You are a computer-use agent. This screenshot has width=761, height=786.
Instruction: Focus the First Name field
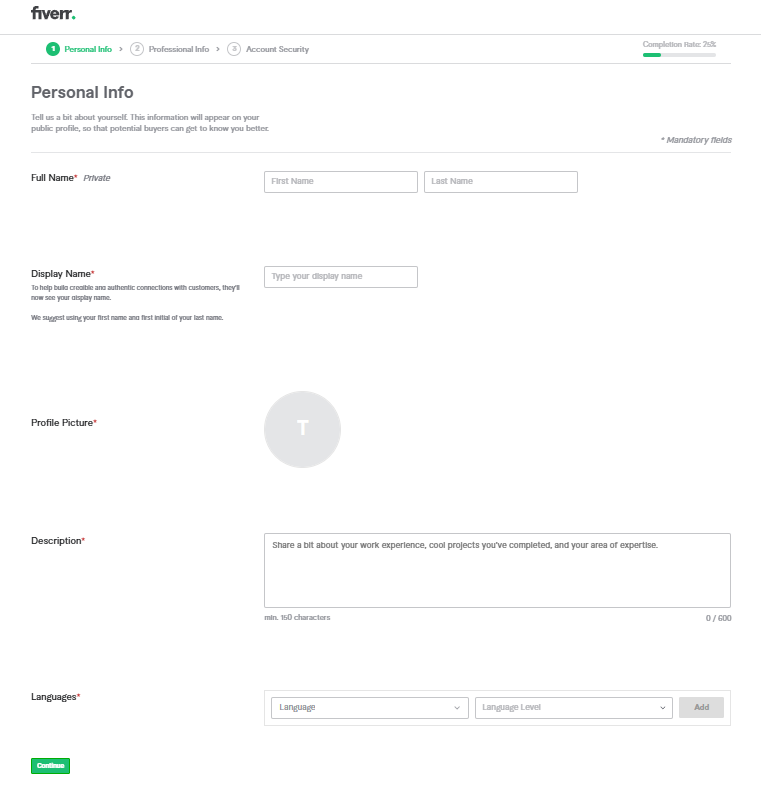(x=340, y=182)
